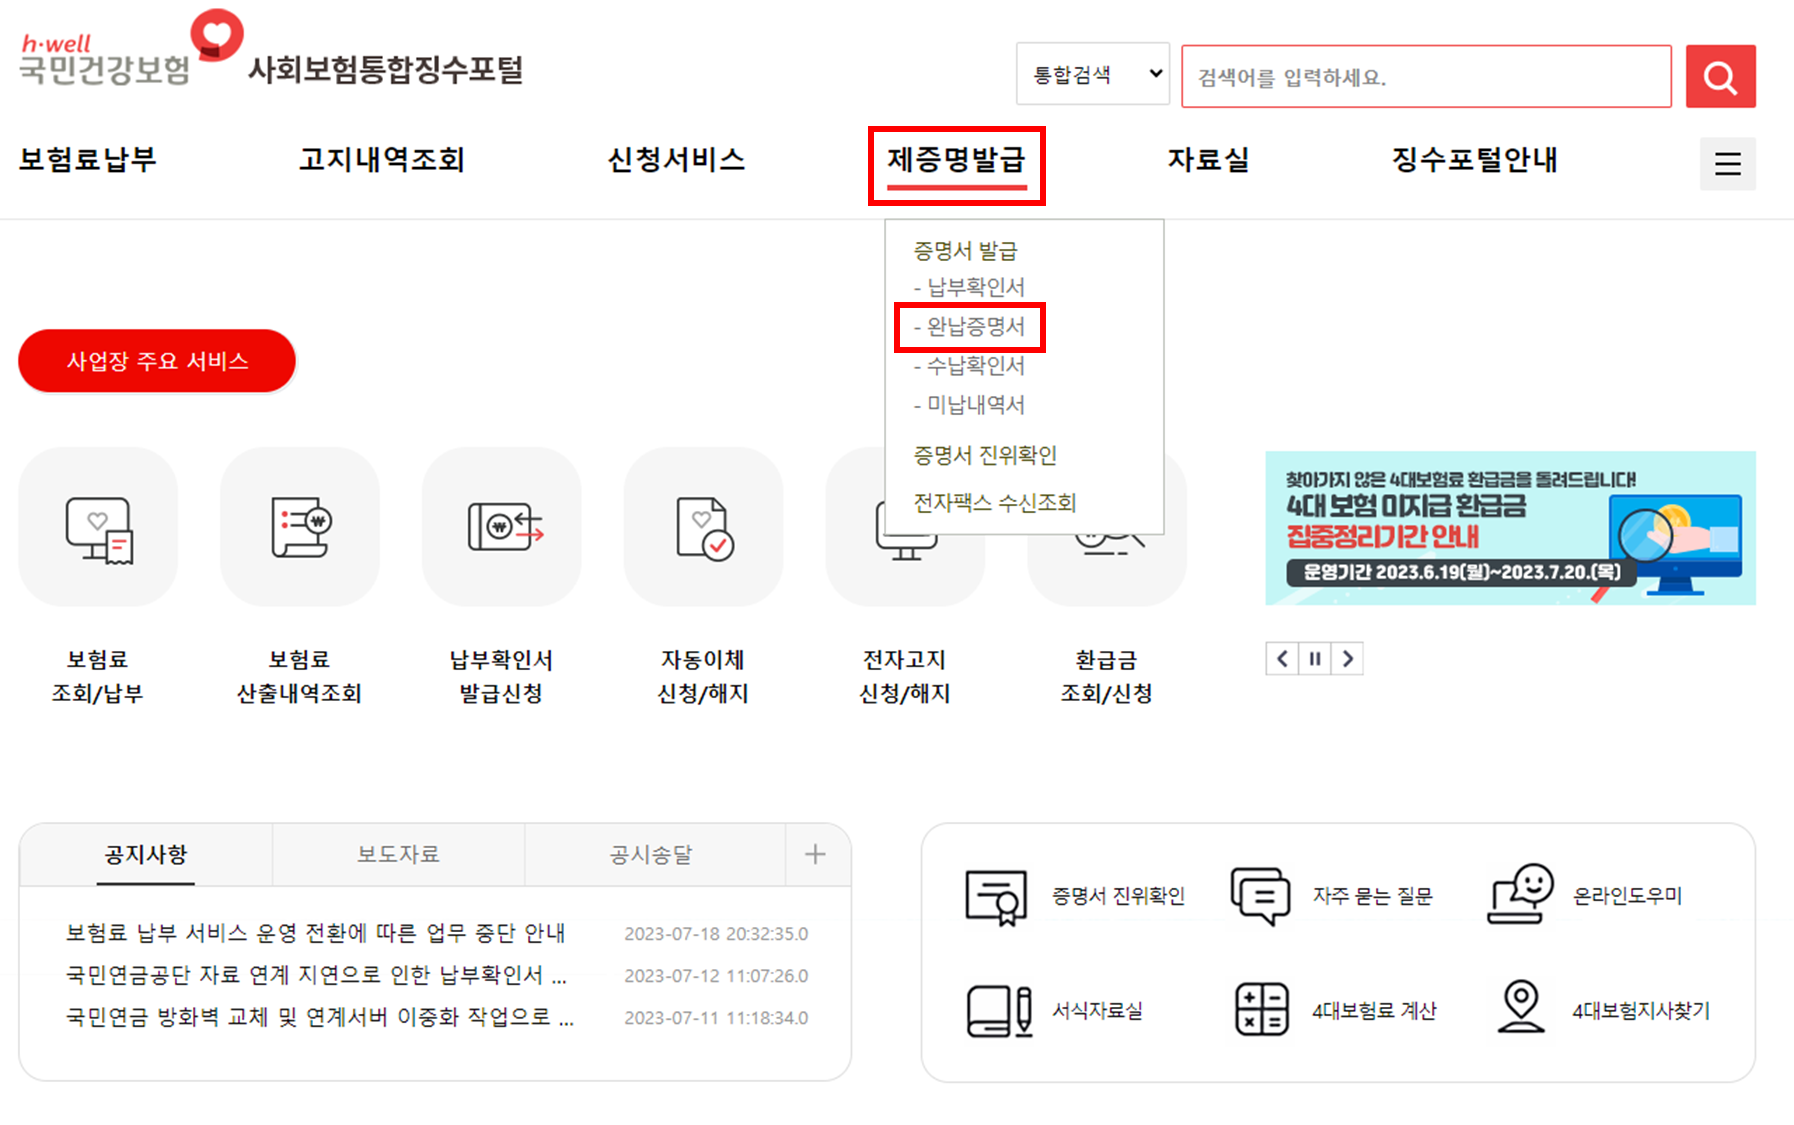Image resolution: width=1794 pixels, height=1125 pixels.
Task: Click the 서식자료실 link text
Action: 1097,1011
